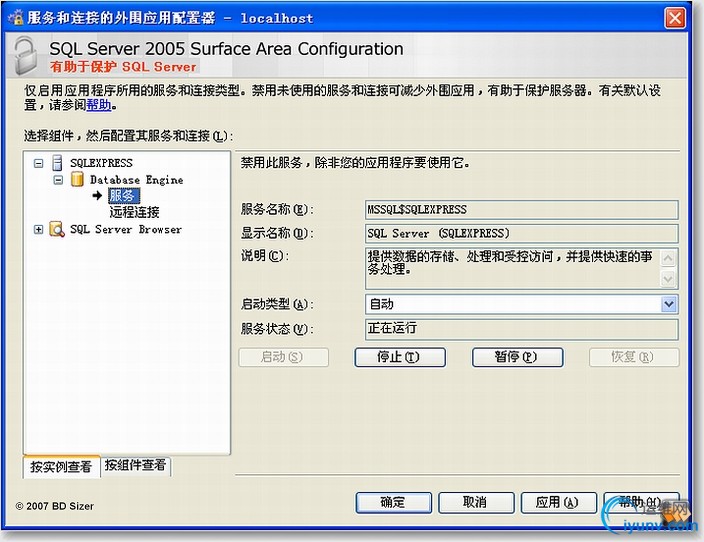
Task: Click the padlock icon in the header
Action: coord(26,57)
